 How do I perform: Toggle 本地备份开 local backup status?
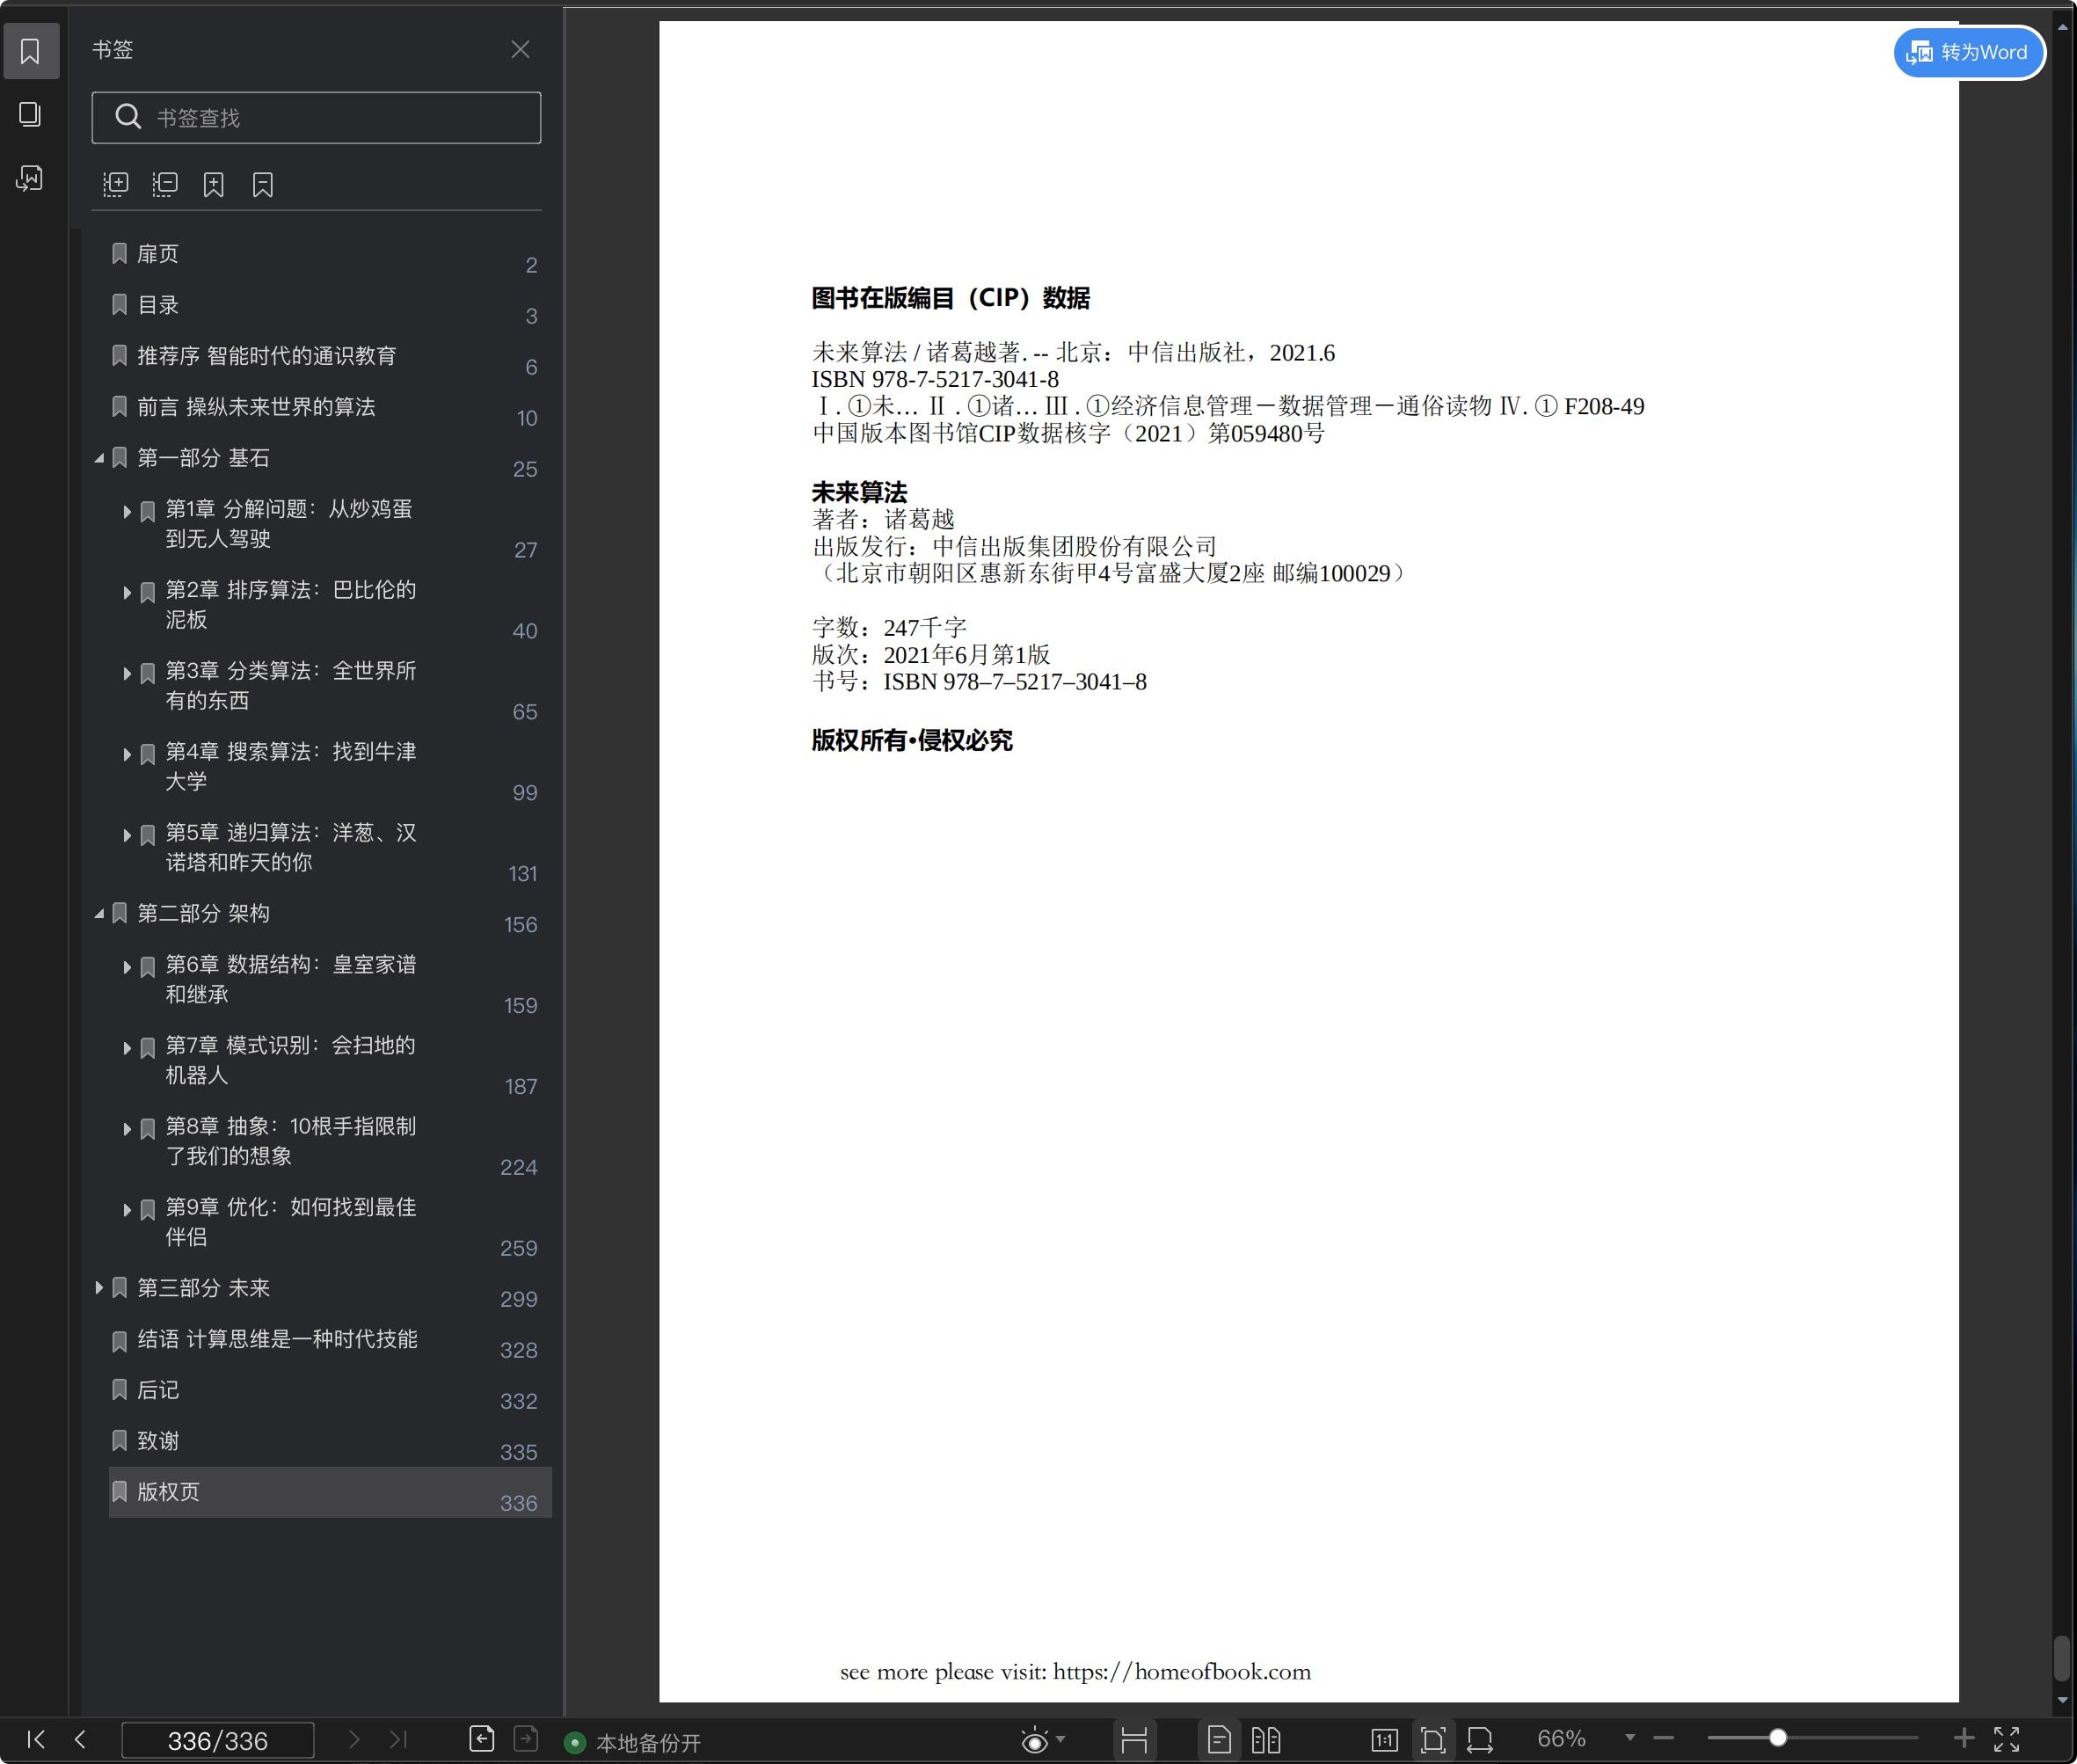633,1743
